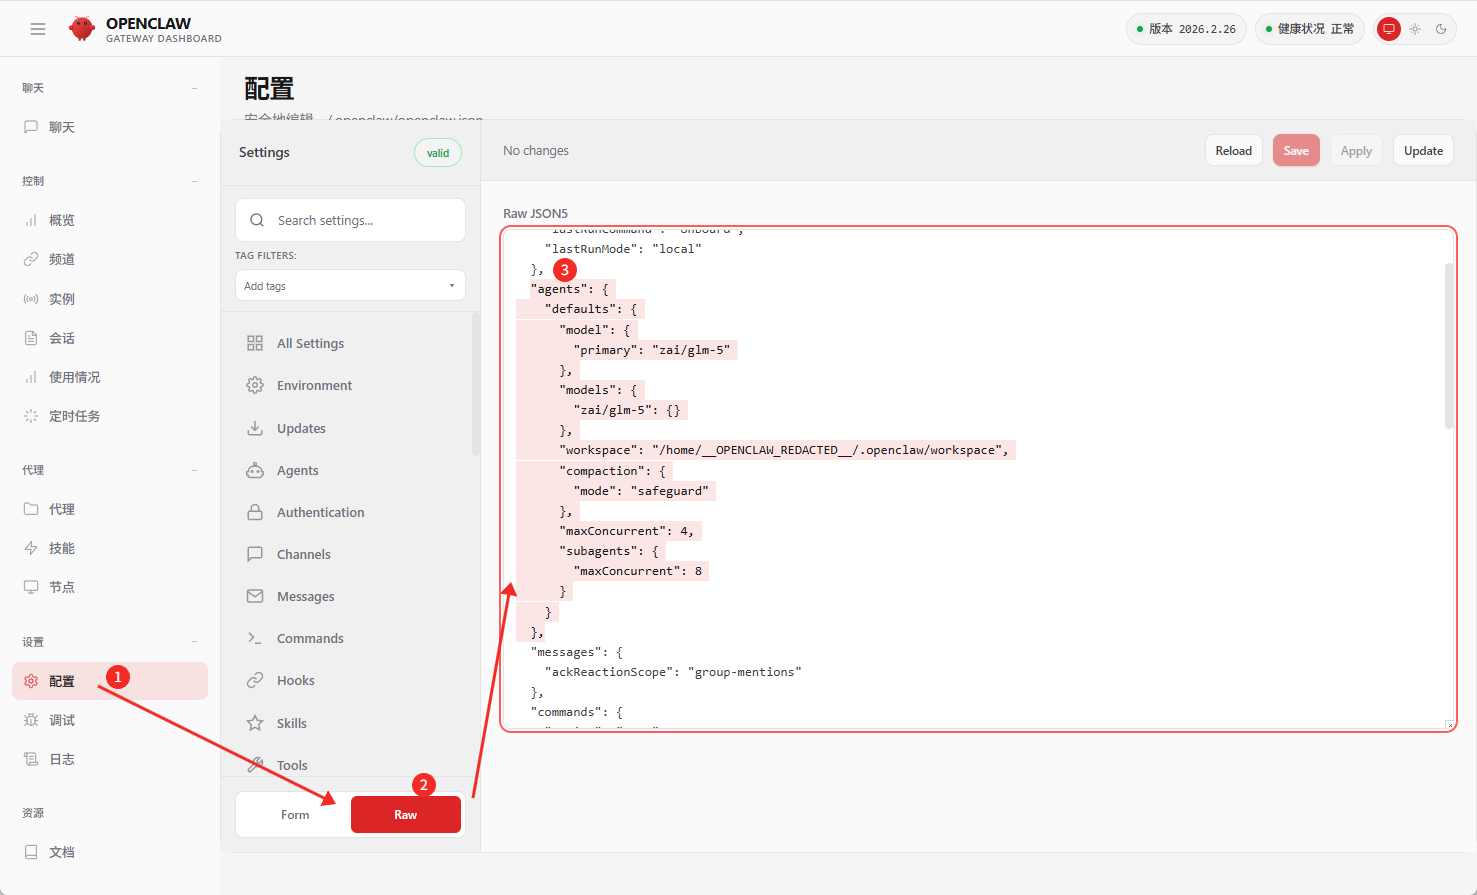Switch to dark theme moon icon
The height and width of the screenshot is (895, 1477).
[1441, 29]
